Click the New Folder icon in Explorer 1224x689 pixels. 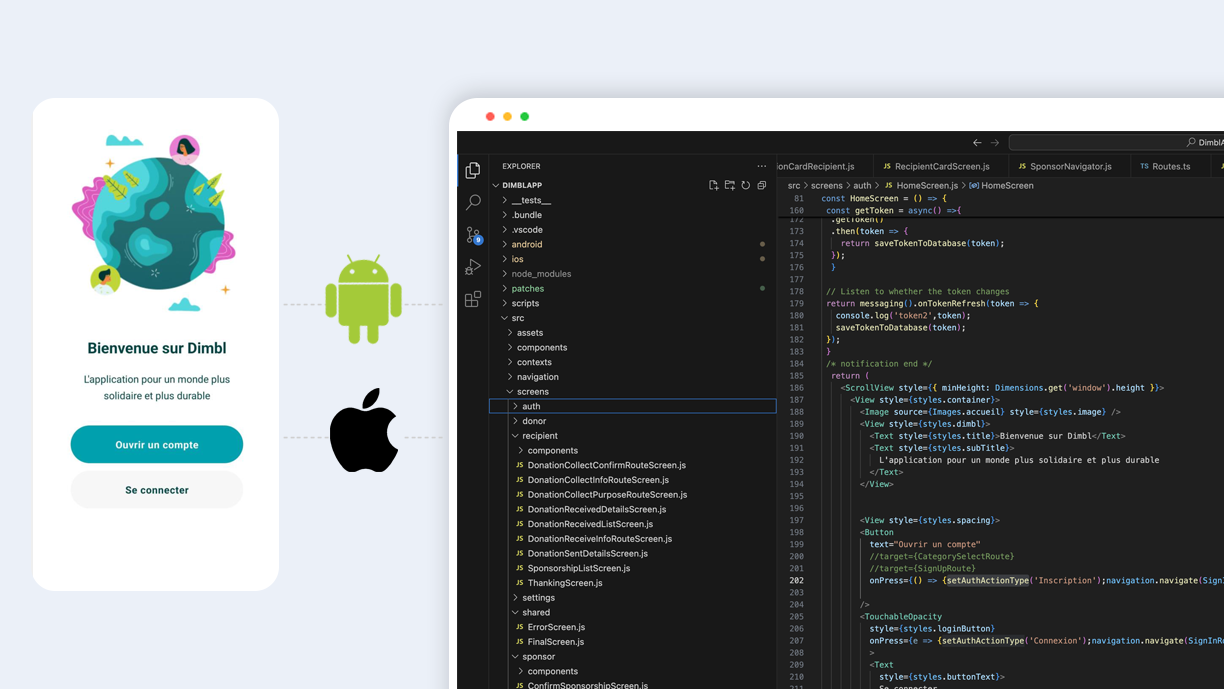(x=729, y=185)
